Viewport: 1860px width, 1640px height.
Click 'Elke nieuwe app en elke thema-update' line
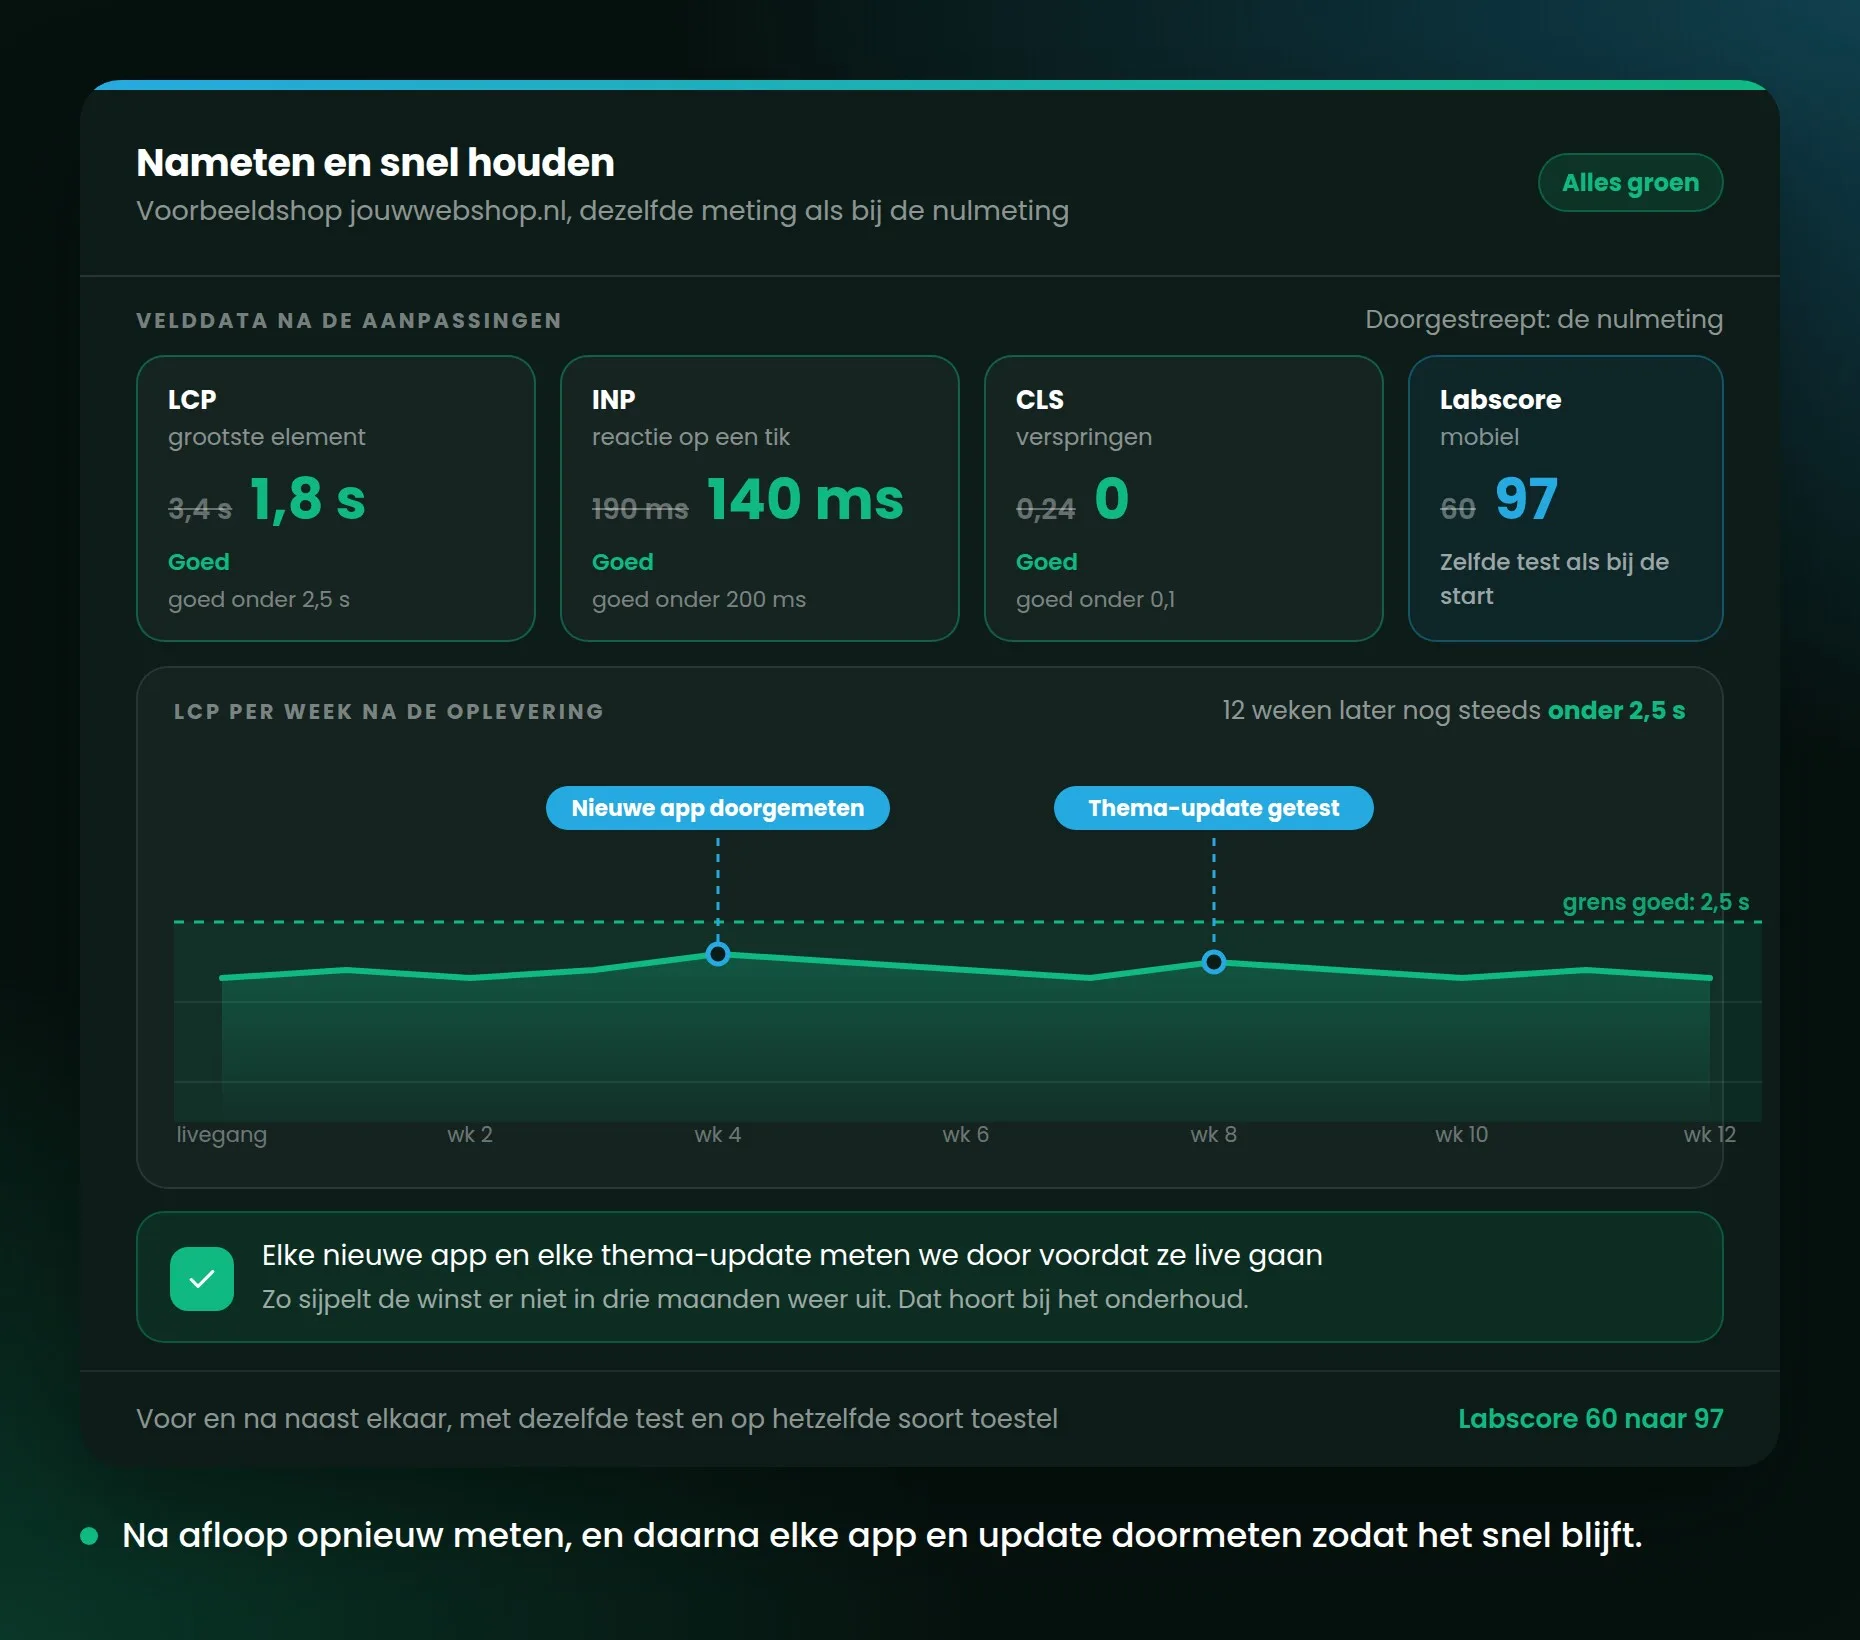click(792, 1255)
